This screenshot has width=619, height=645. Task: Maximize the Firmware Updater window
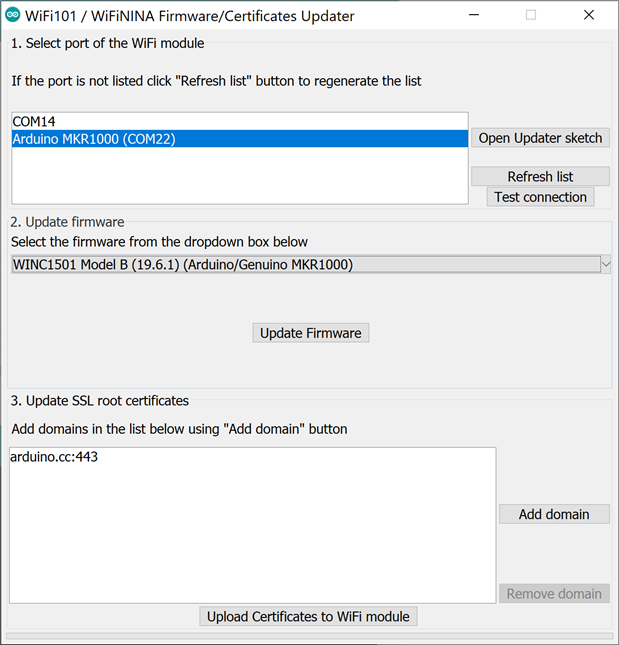[x=531, y=16]
